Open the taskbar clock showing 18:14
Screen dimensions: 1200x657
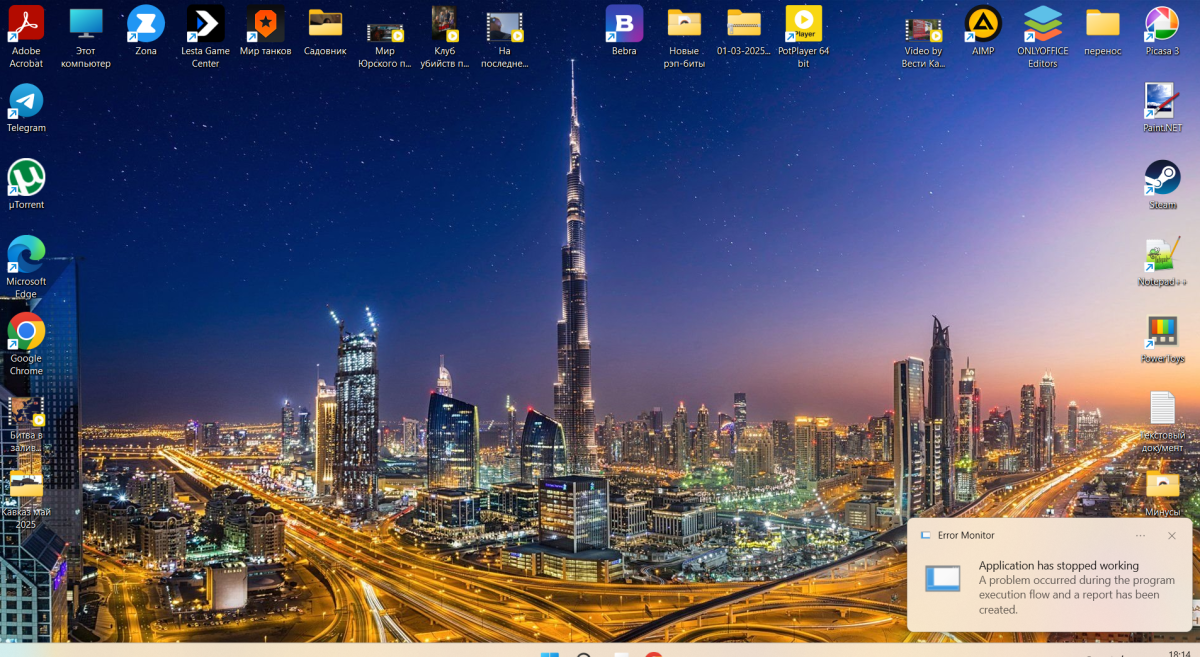pos(1179,653)
